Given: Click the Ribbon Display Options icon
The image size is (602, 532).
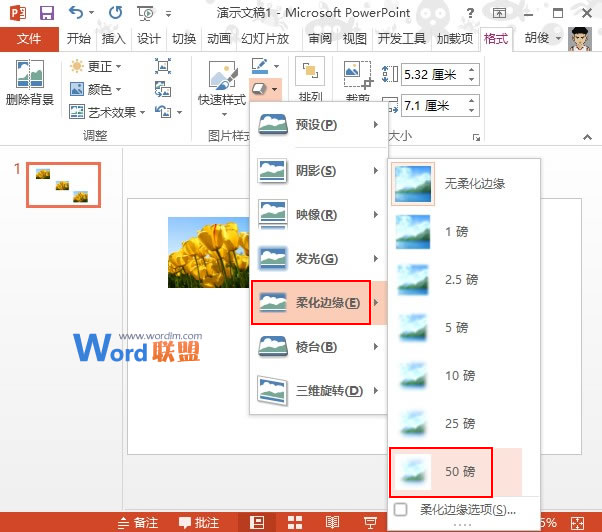Looking at the screenshot, I should tap(499, 13).
